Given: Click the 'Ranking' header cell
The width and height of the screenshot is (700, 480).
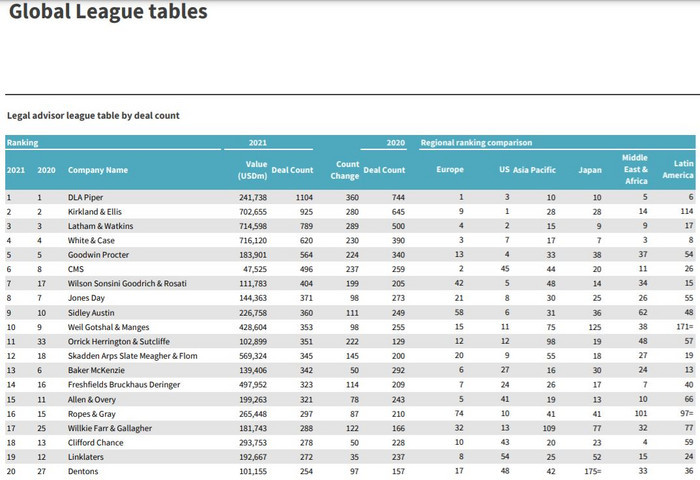Looking at the screenshot, I should tap(22, 143).
